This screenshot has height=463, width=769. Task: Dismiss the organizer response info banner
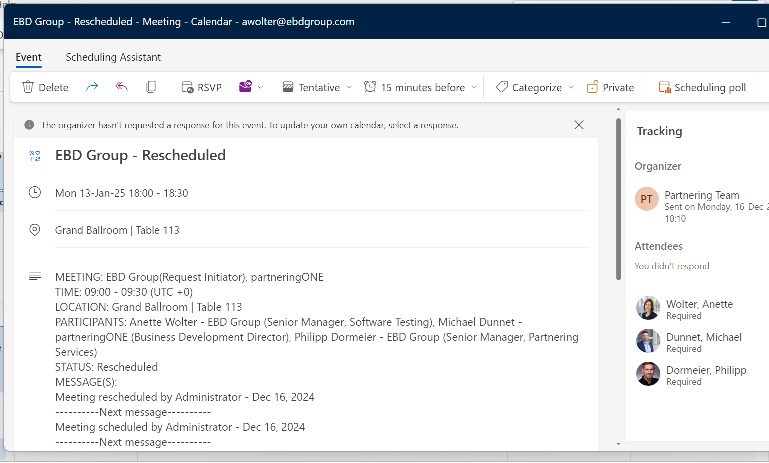pyautogui.click(x=579, y=125)
